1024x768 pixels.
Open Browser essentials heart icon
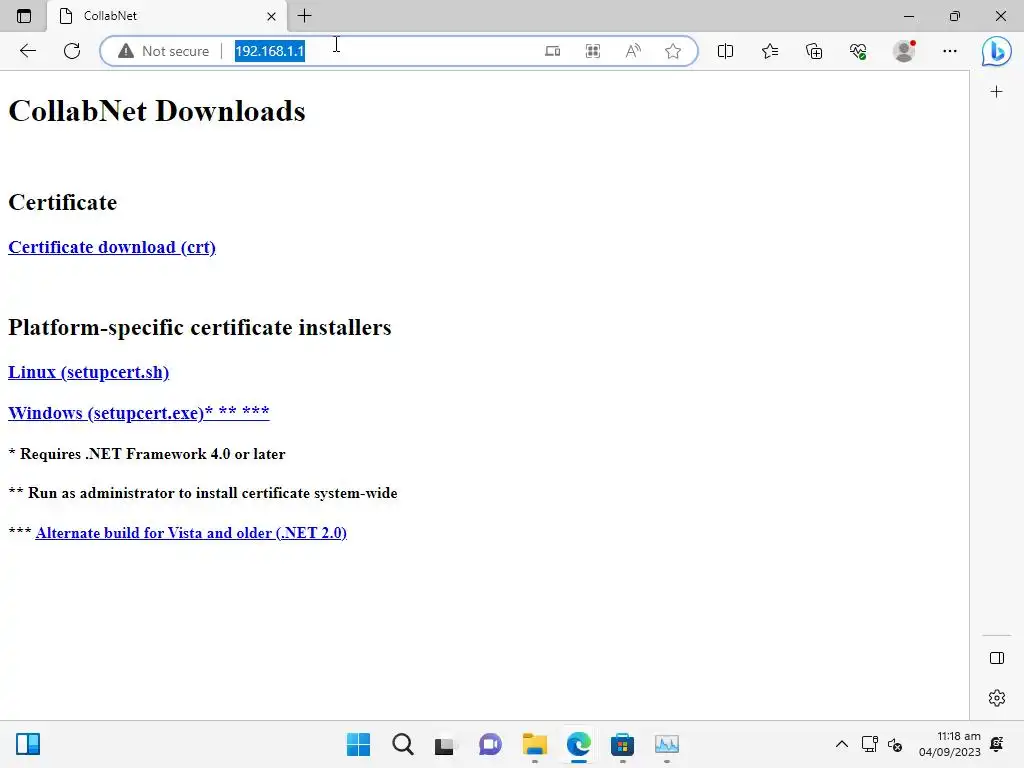[858, 51]
